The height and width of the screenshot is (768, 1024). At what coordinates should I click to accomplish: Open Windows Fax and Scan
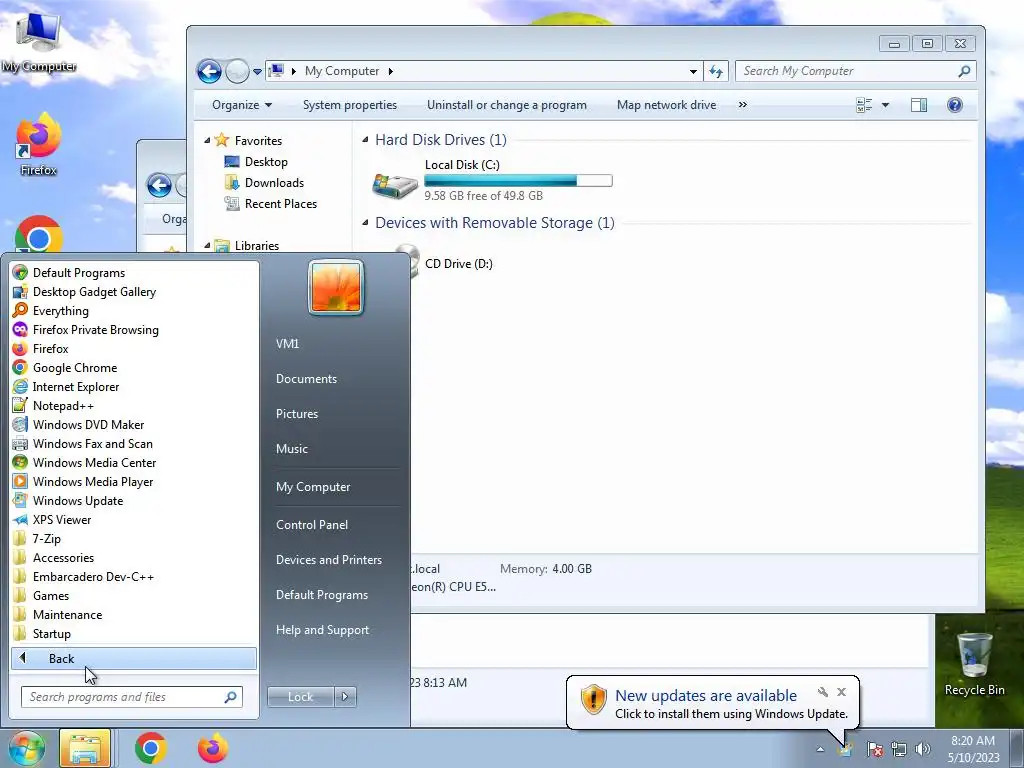(x=83, y=443)
